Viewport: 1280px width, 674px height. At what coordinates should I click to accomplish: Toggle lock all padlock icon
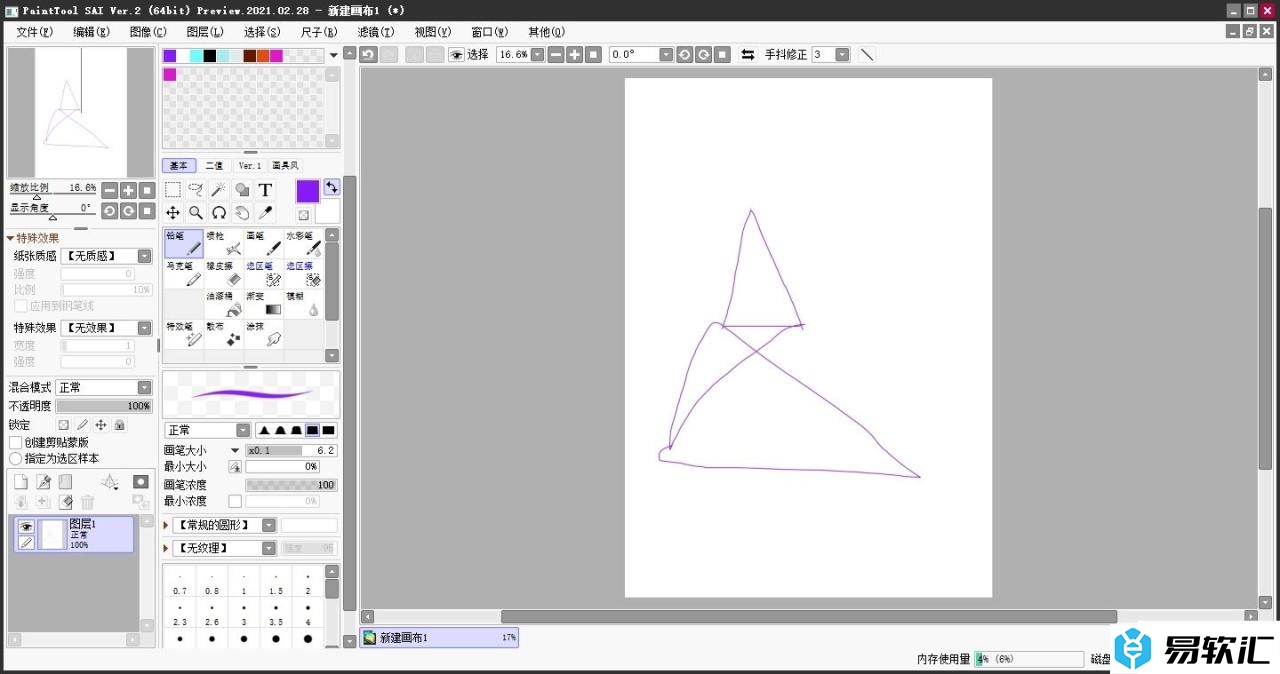tap(120, 425)
